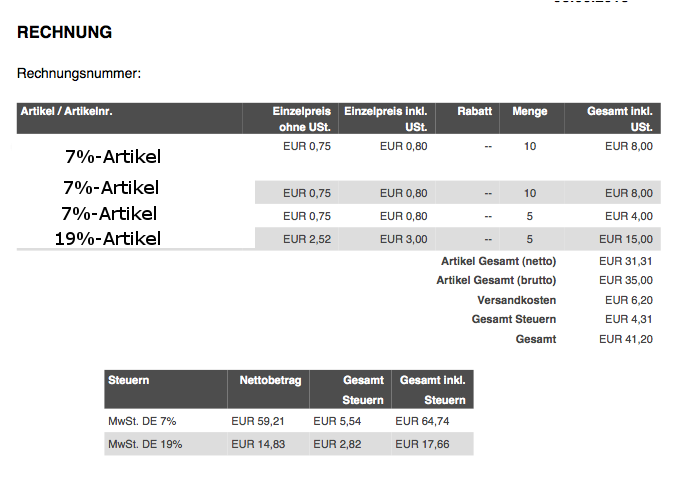The image size is (684, 485).
Task: Select the EUR 41,20 grand total
Action: tap(625, 339)
